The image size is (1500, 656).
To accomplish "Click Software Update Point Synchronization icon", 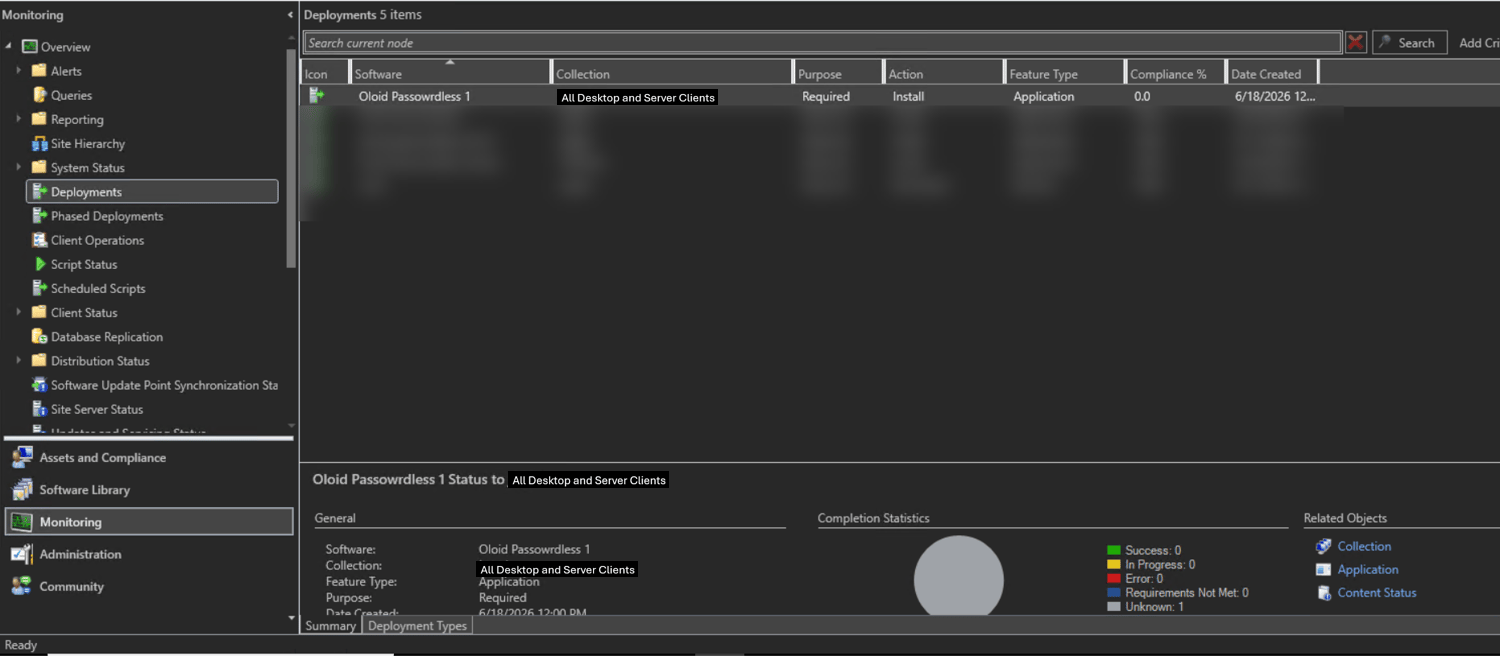I will [x=39, y=385].
